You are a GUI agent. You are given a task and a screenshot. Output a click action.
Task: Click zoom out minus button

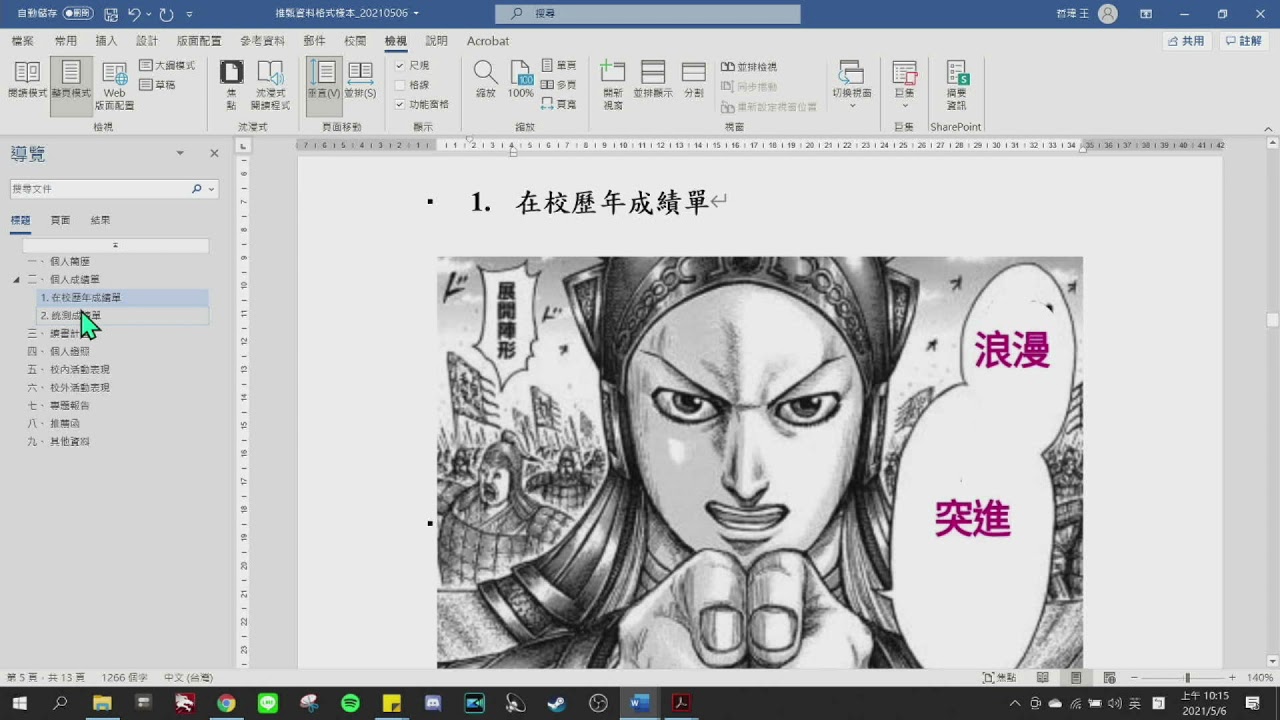coord(1133,677)
